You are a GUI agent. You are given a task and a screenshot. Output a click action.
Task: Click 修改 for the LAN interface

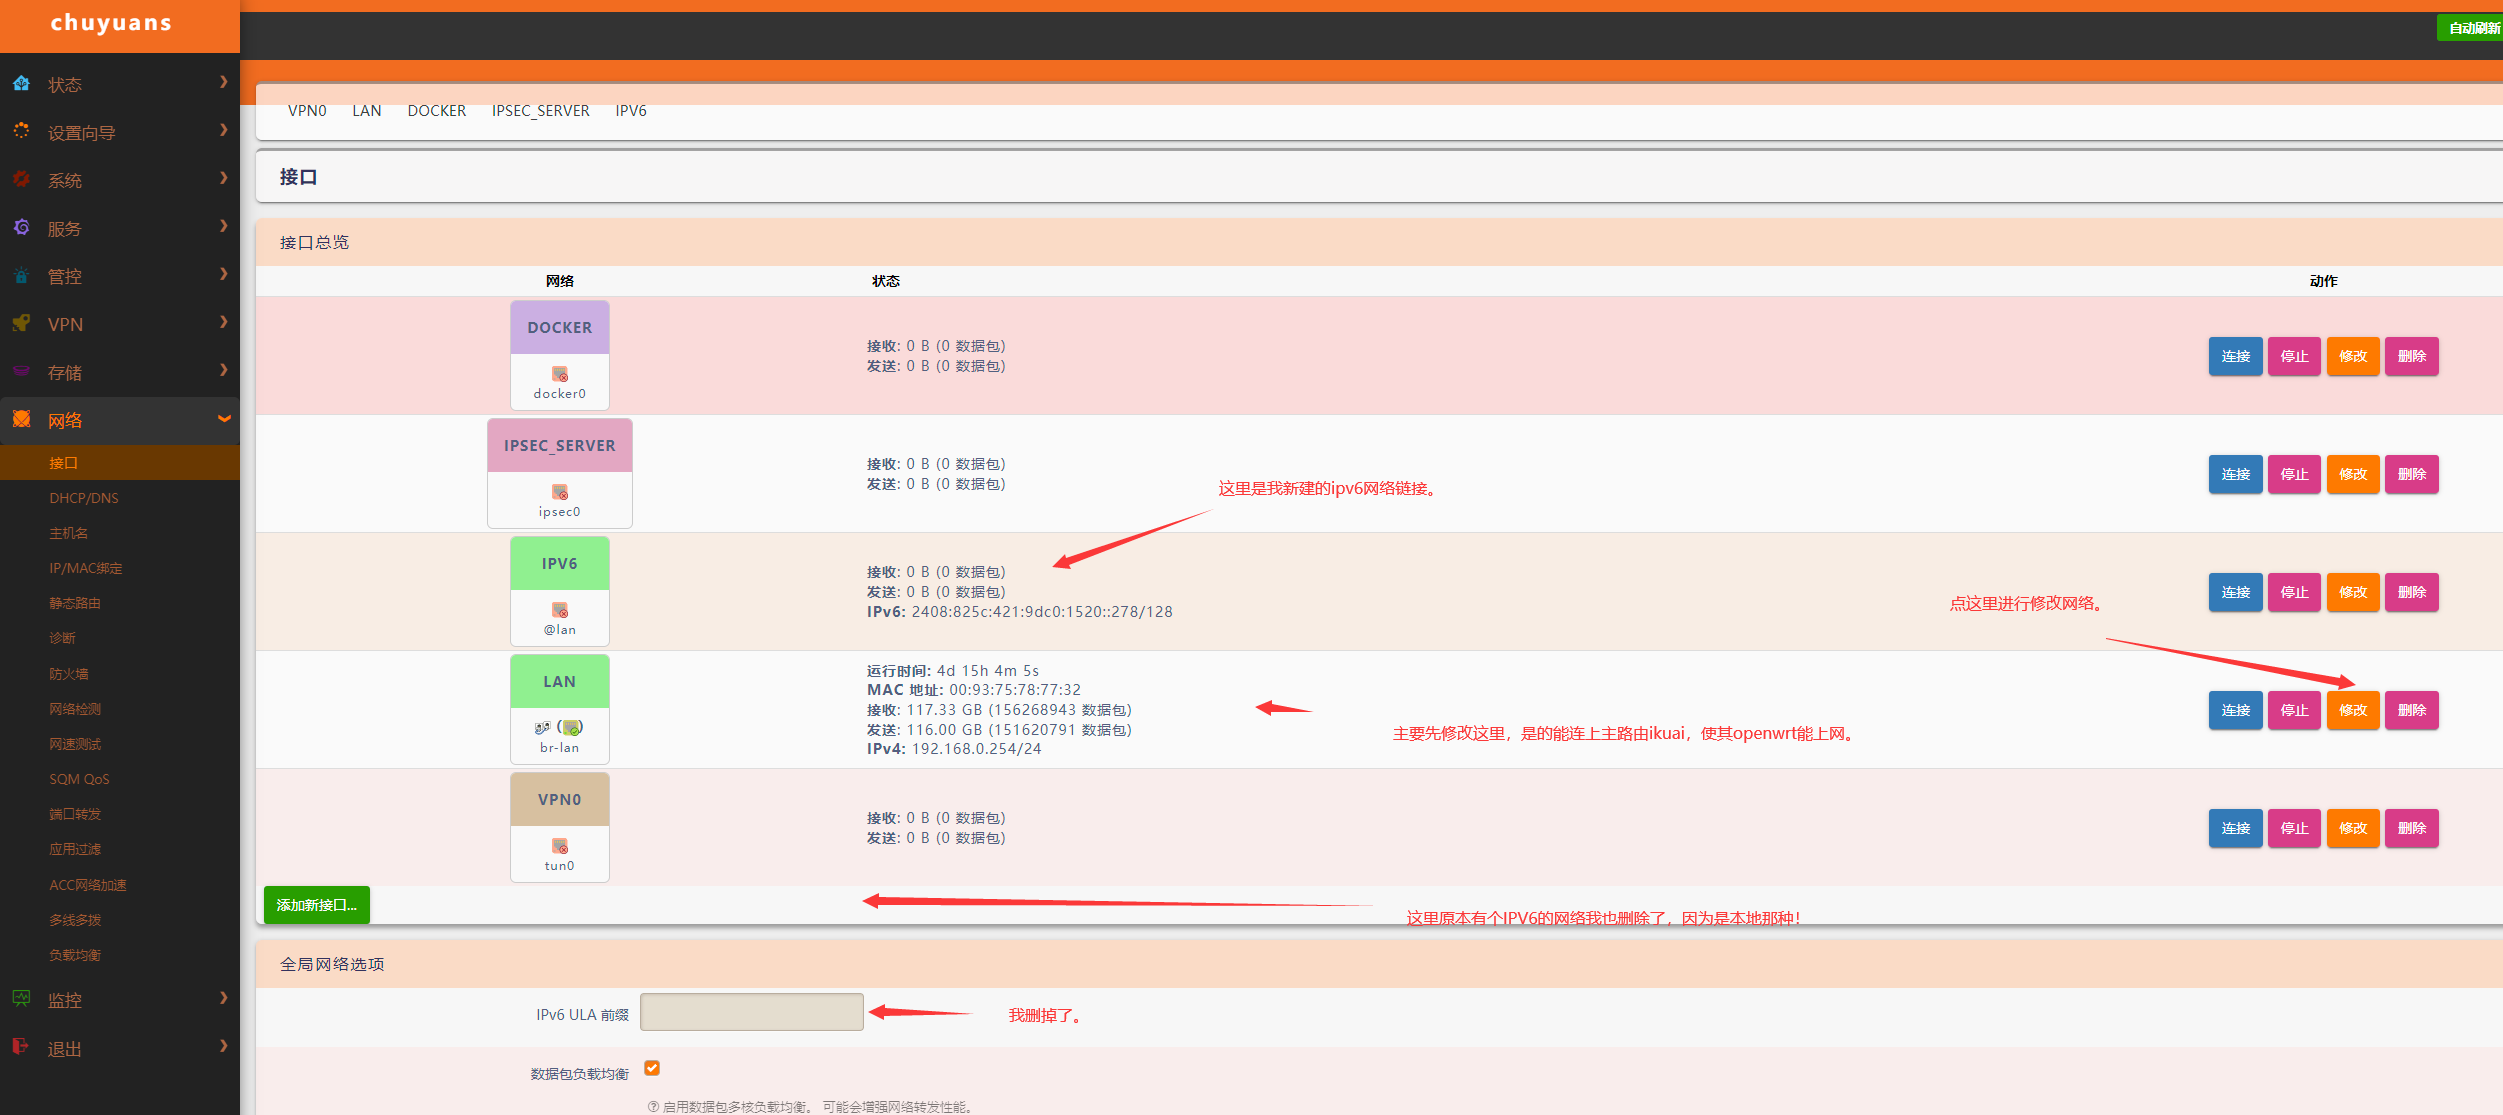click(x=2353, y=710)
